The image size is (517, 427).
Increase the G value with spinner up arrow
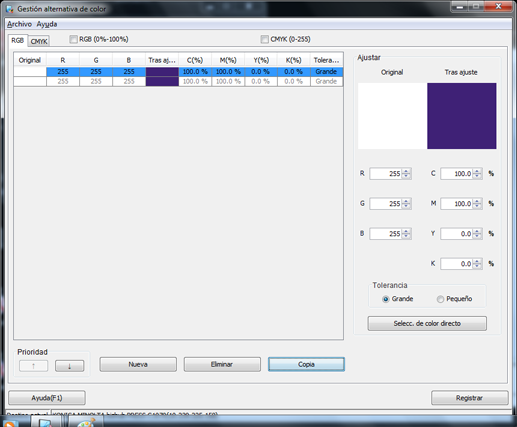[406, 201]
